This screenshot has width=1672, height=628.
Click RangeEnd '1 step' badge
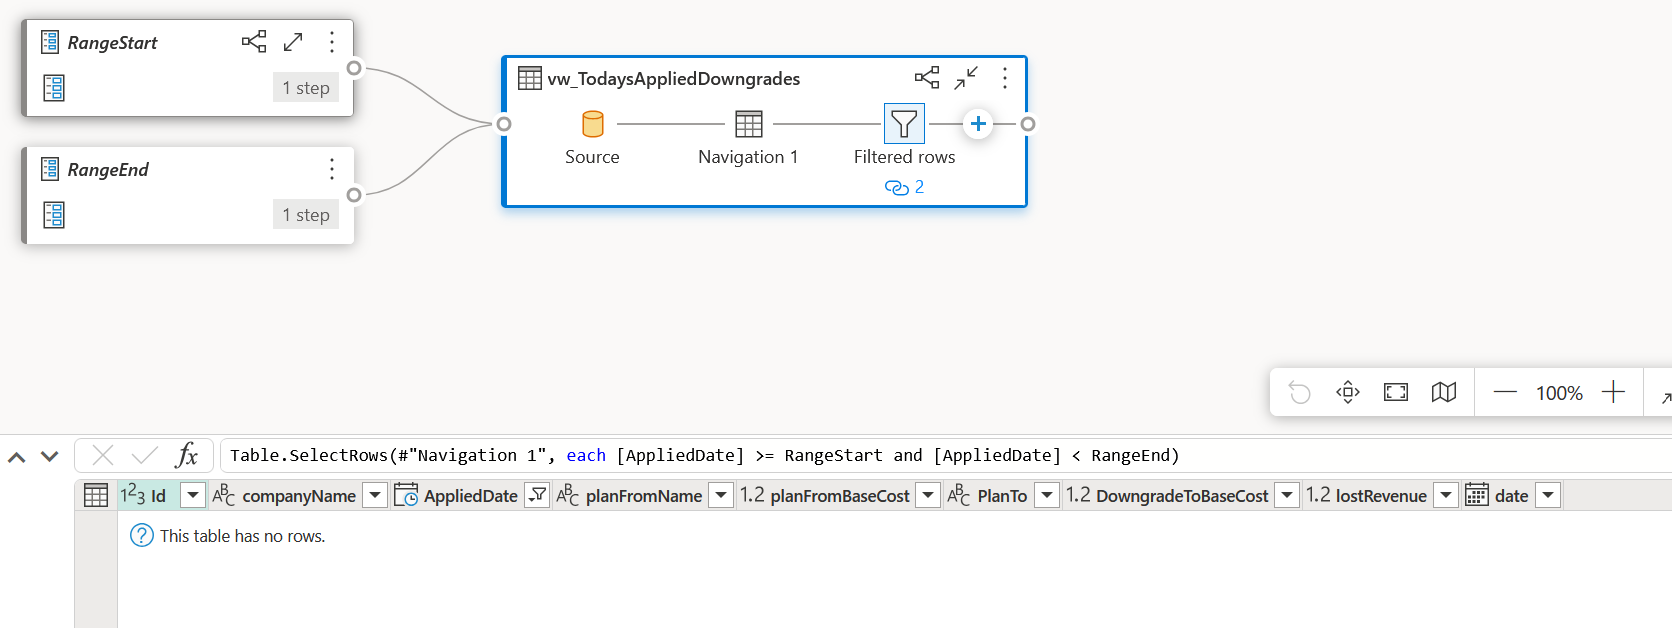pyautogui.click(x=306, y=215)
